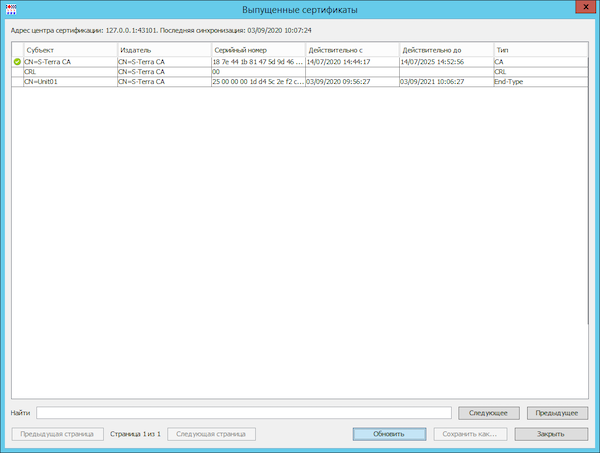Click the Сохранить как... button

tap(470, 434)
